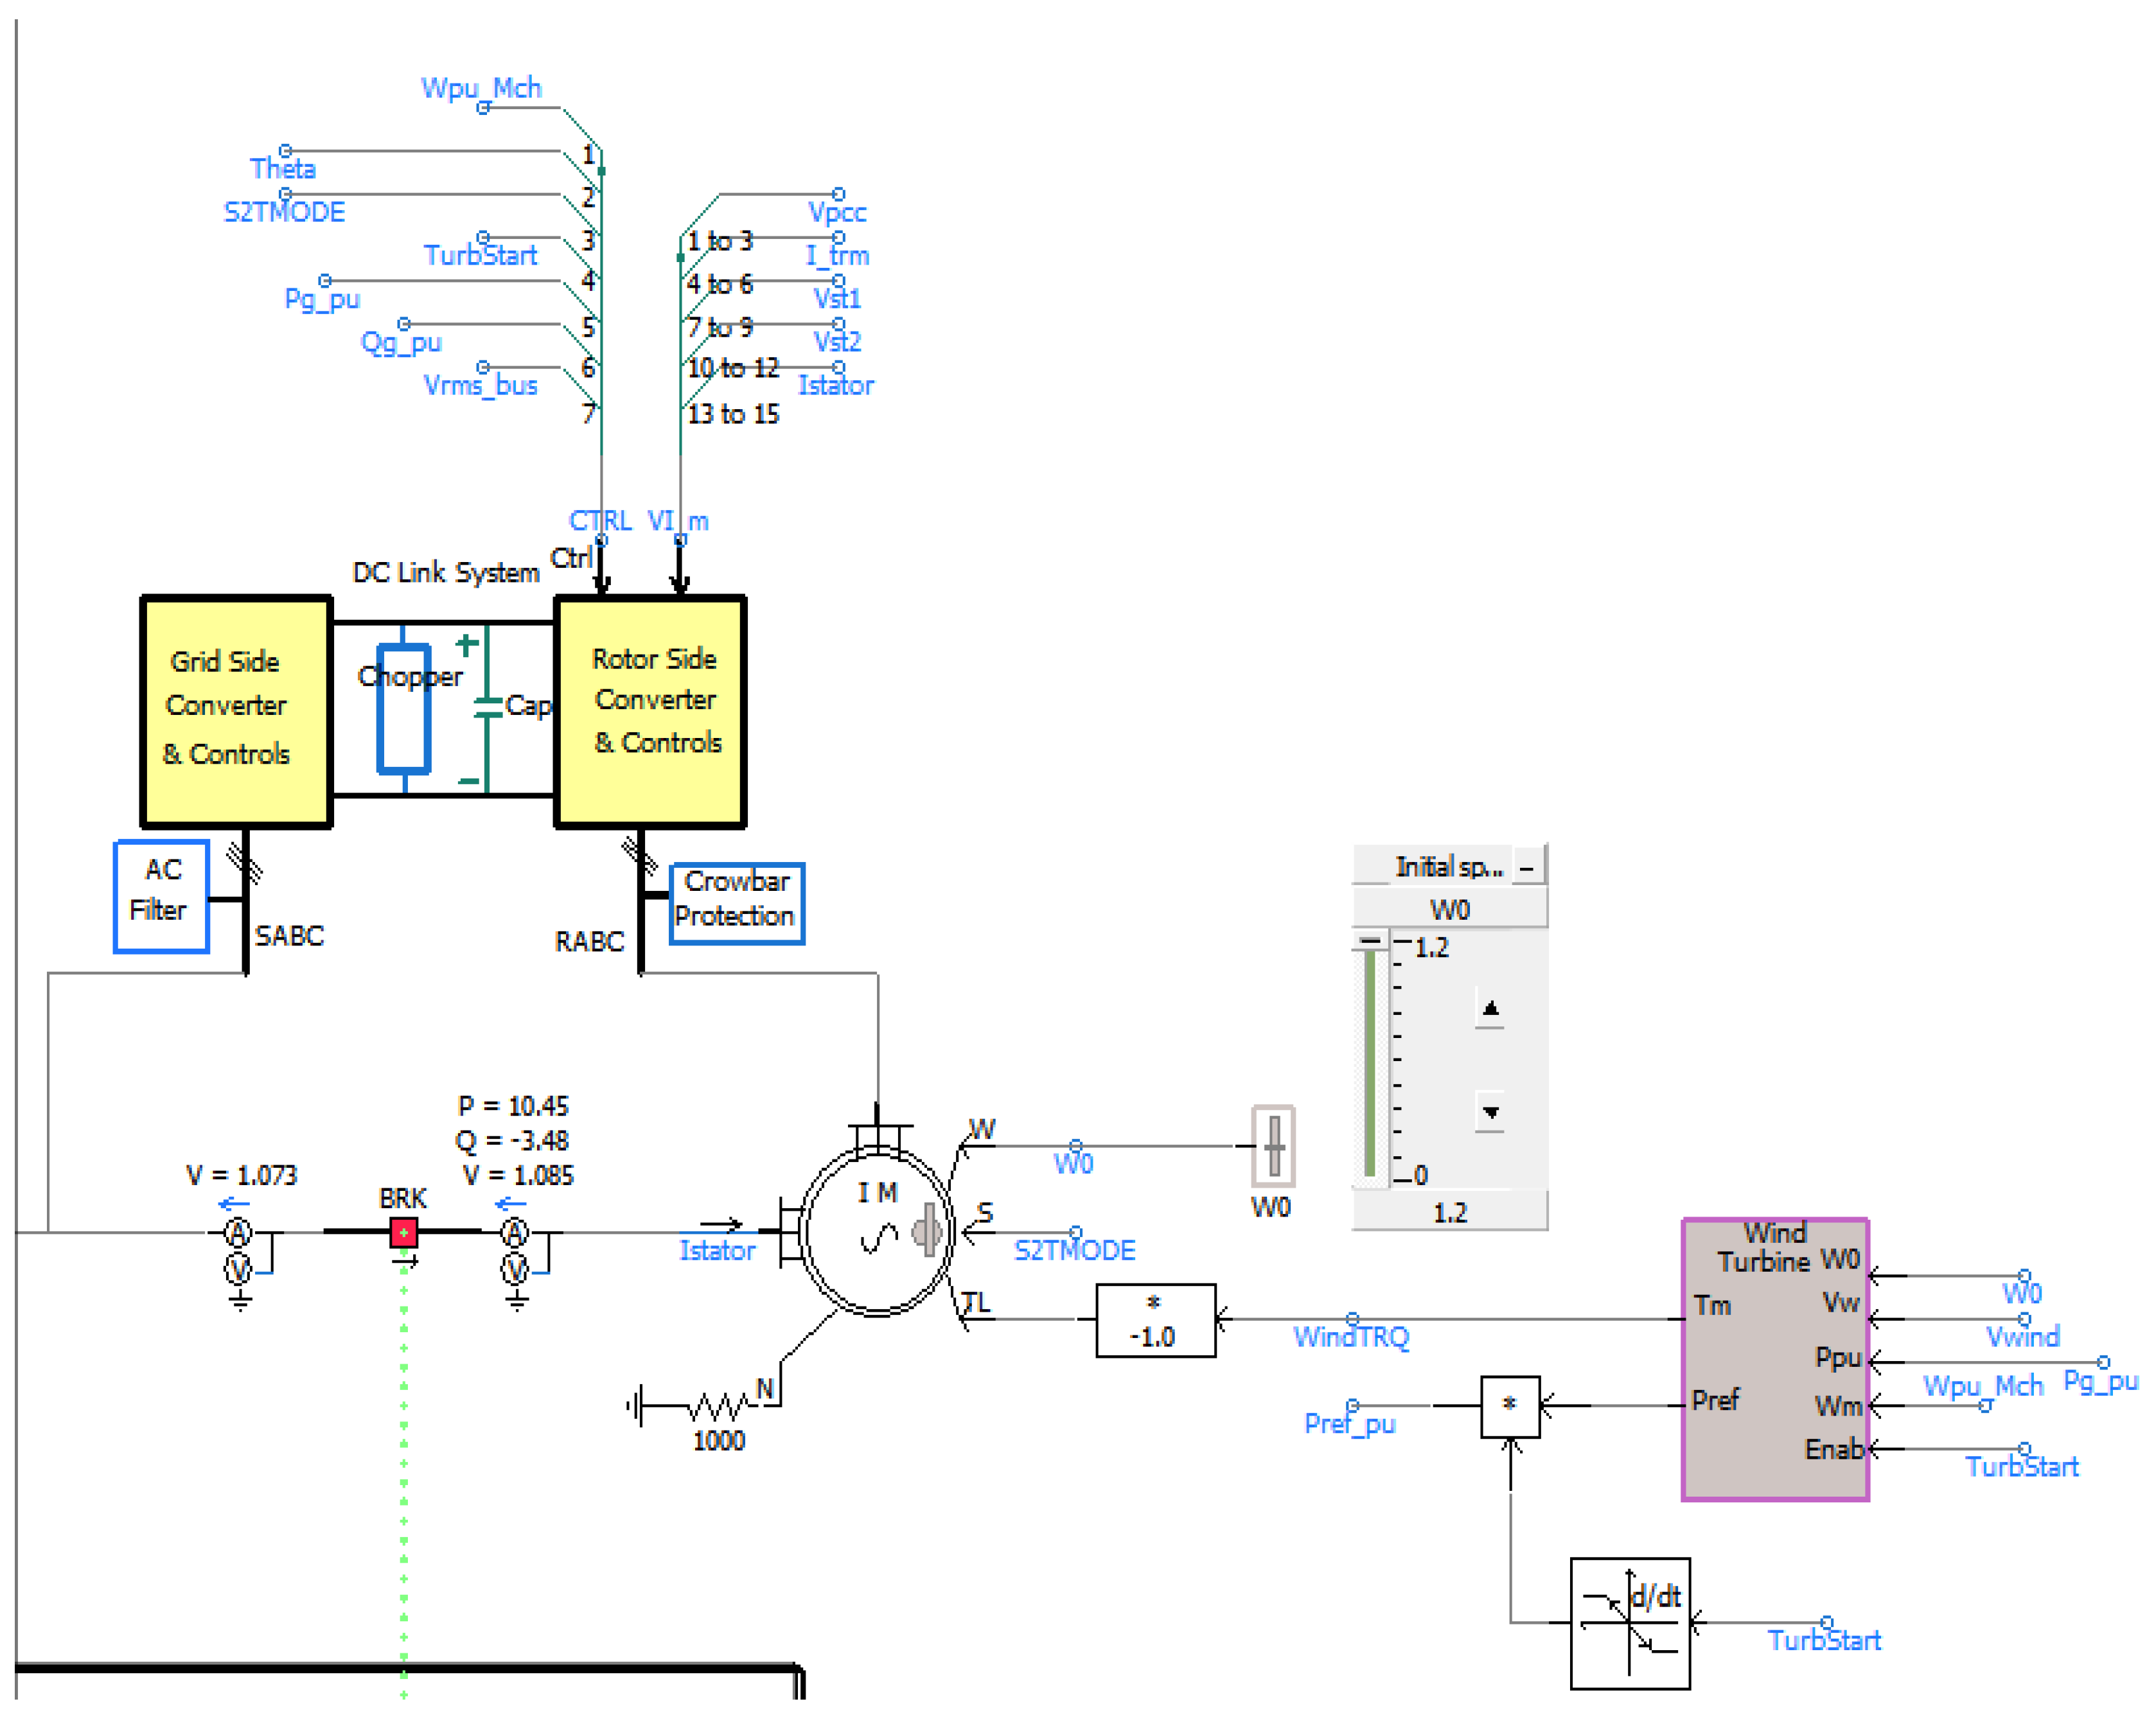The height and width of the screenshot is (1724, 2156).
Task: Open the Rotor Side Converter block
Action: (650, 711)
